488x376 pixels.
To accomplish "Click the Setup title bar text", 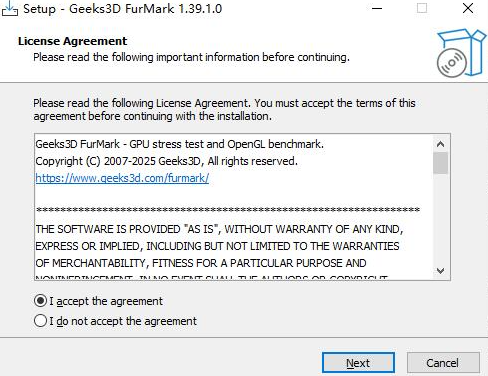I will (122, 9).
